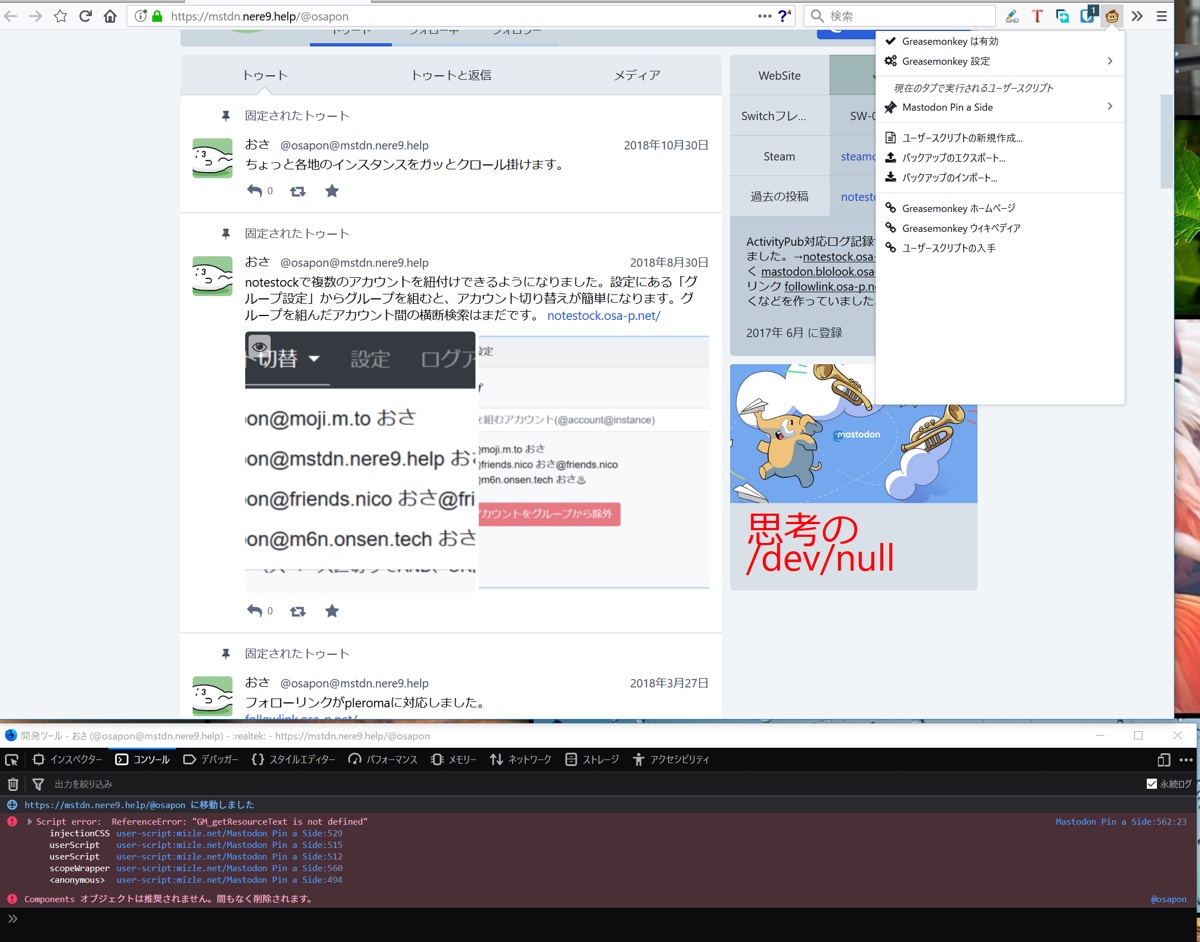Image resolution: width=1200 pixels, height=942 pixels.
Task: Switch to トゥート tab
Action: (265, 75)
